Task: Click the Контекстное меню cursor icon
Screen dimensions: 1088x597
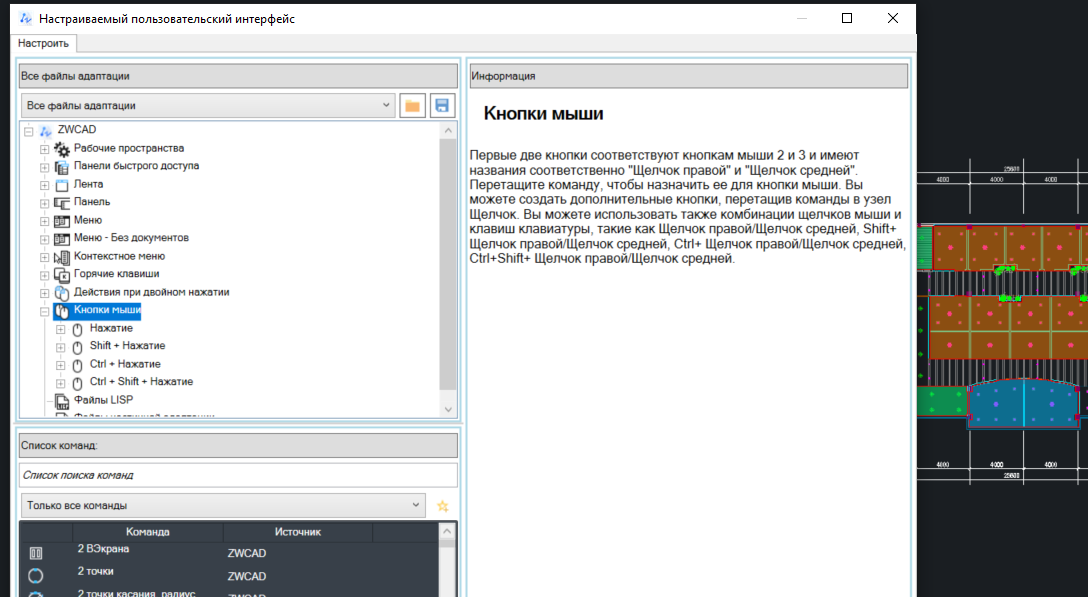Action: 61,257
